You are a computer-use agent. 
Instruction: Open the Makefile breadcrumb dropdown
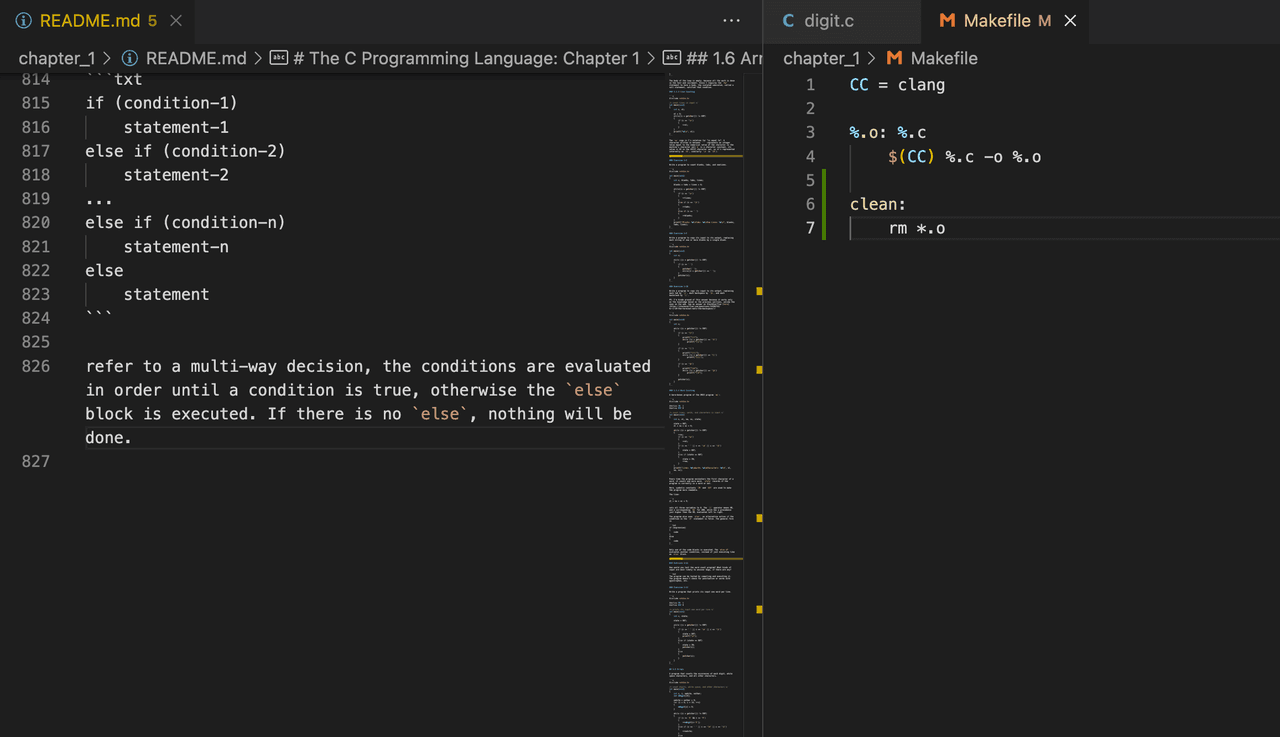944,58
